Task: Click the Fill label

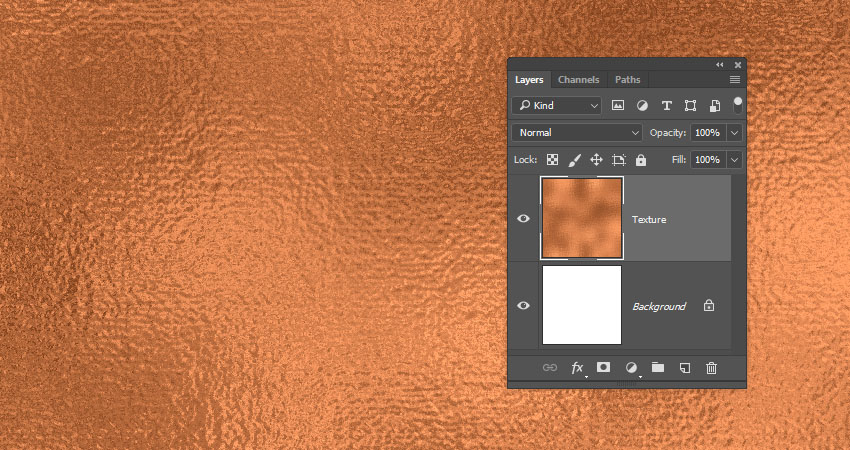Action: (679, 160)
